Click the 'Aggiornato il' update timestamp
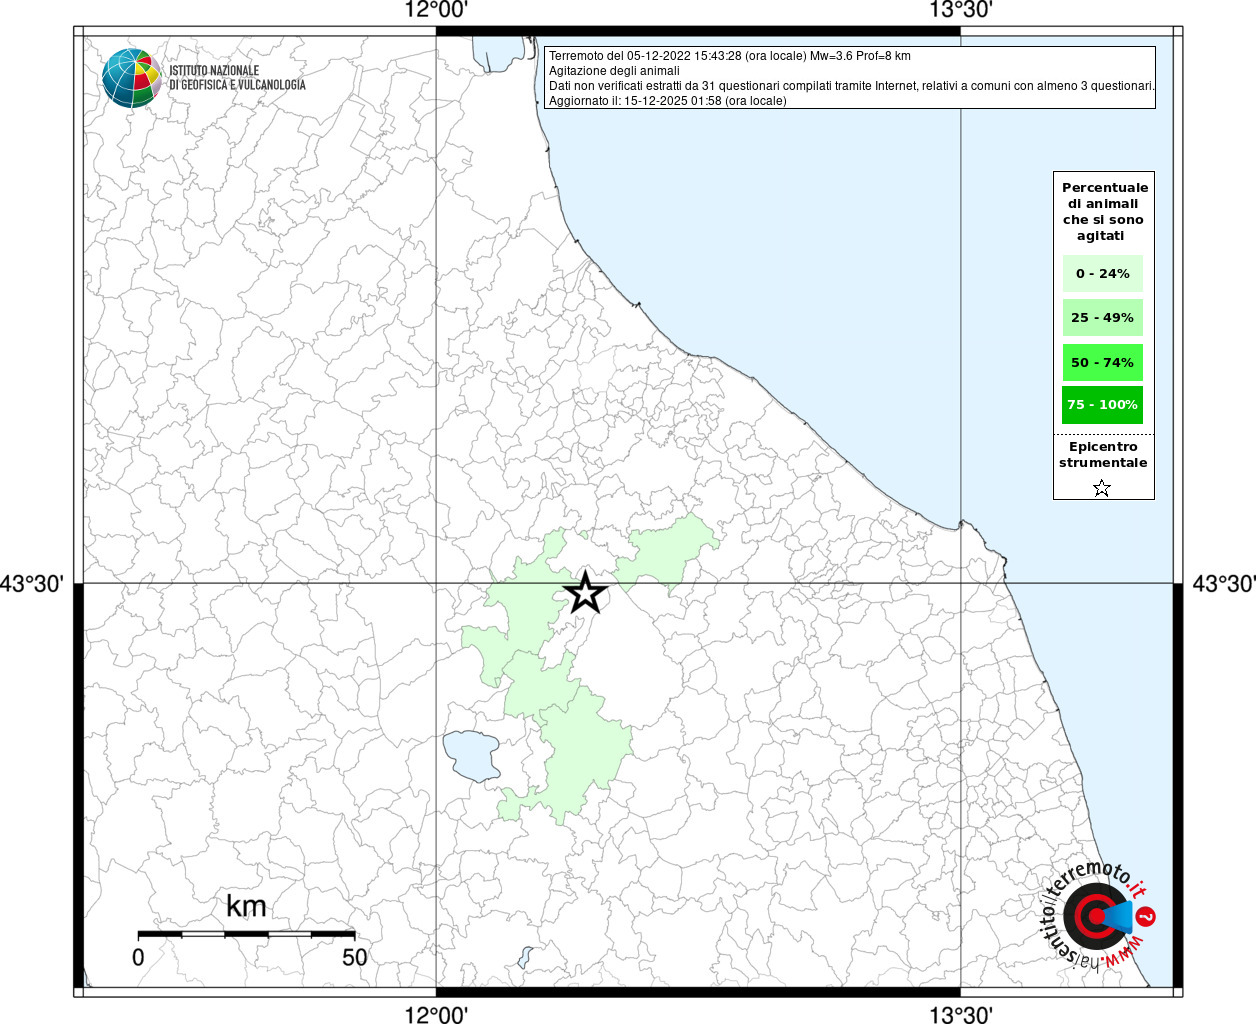 click(x=667, y=101)
